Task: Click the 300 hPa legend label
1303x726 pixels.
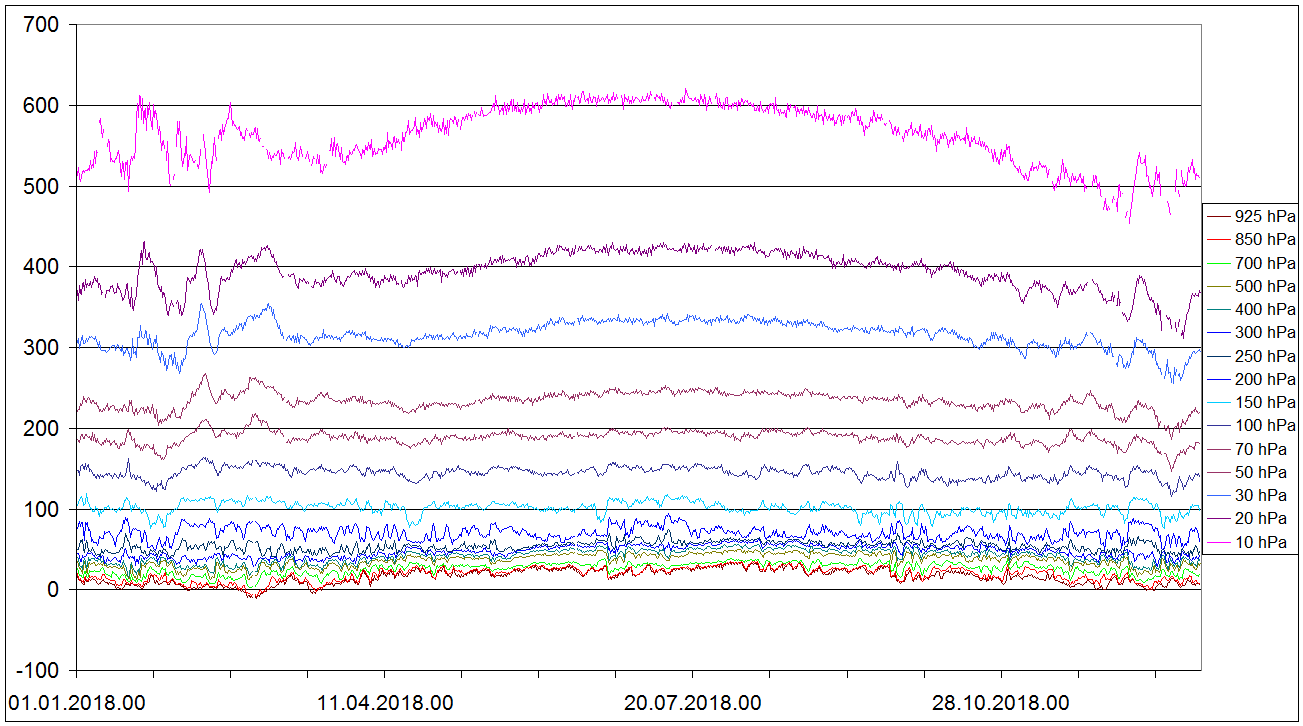Action: tap(1265, 332)
